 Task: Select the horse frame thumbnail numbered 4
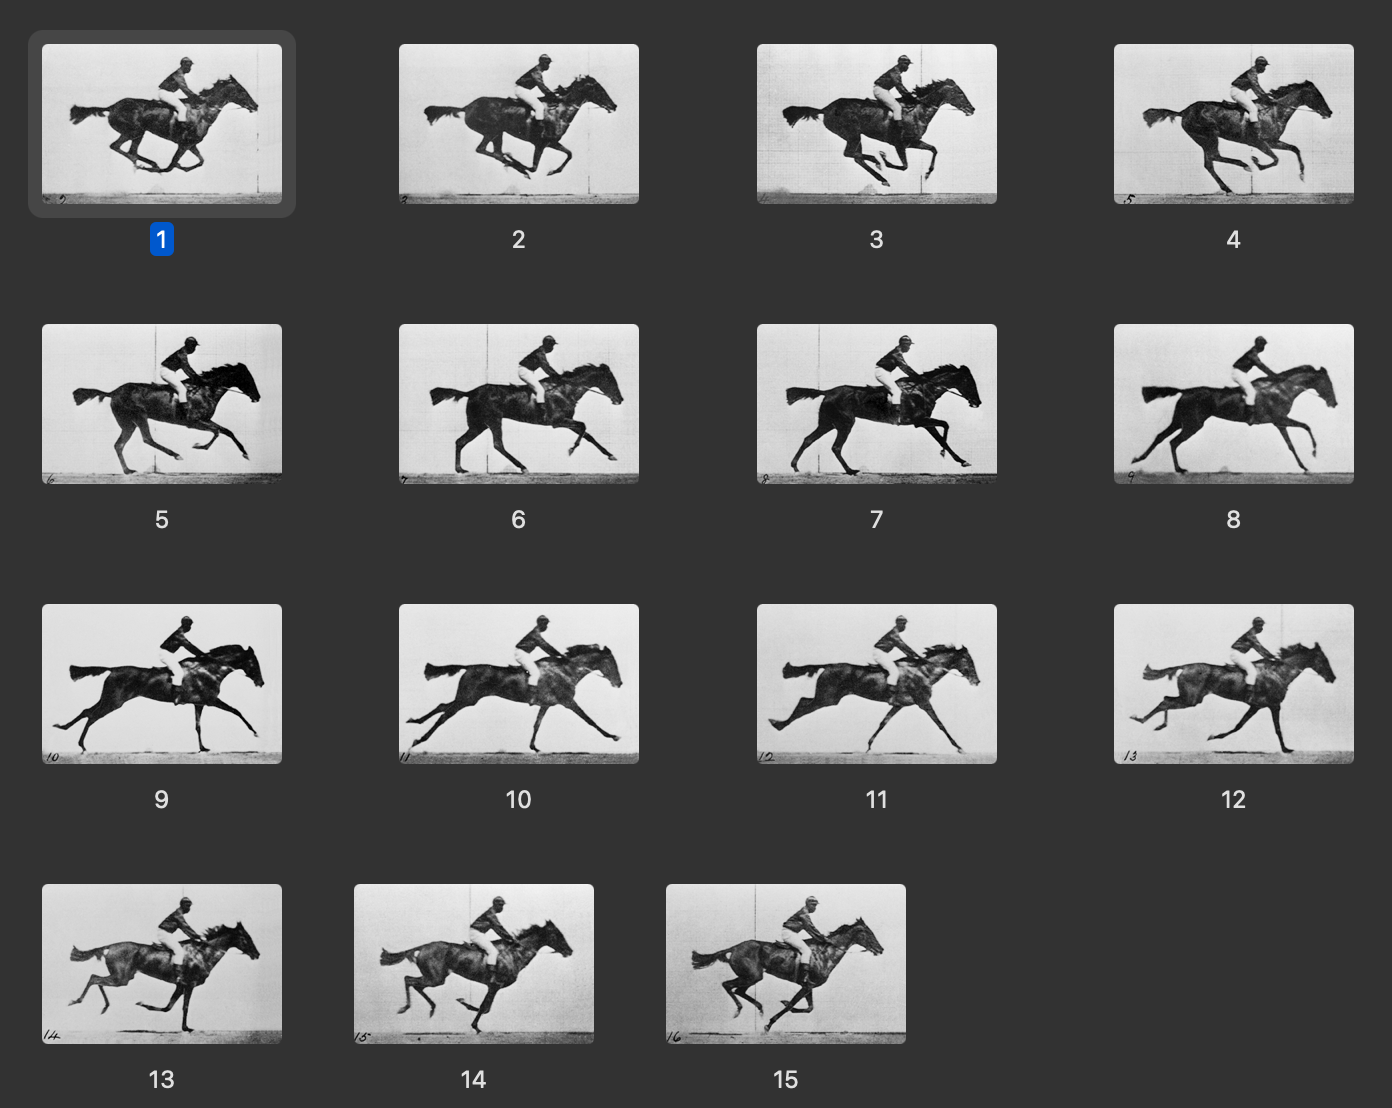pyautogui.click(x=1234, y=124)
